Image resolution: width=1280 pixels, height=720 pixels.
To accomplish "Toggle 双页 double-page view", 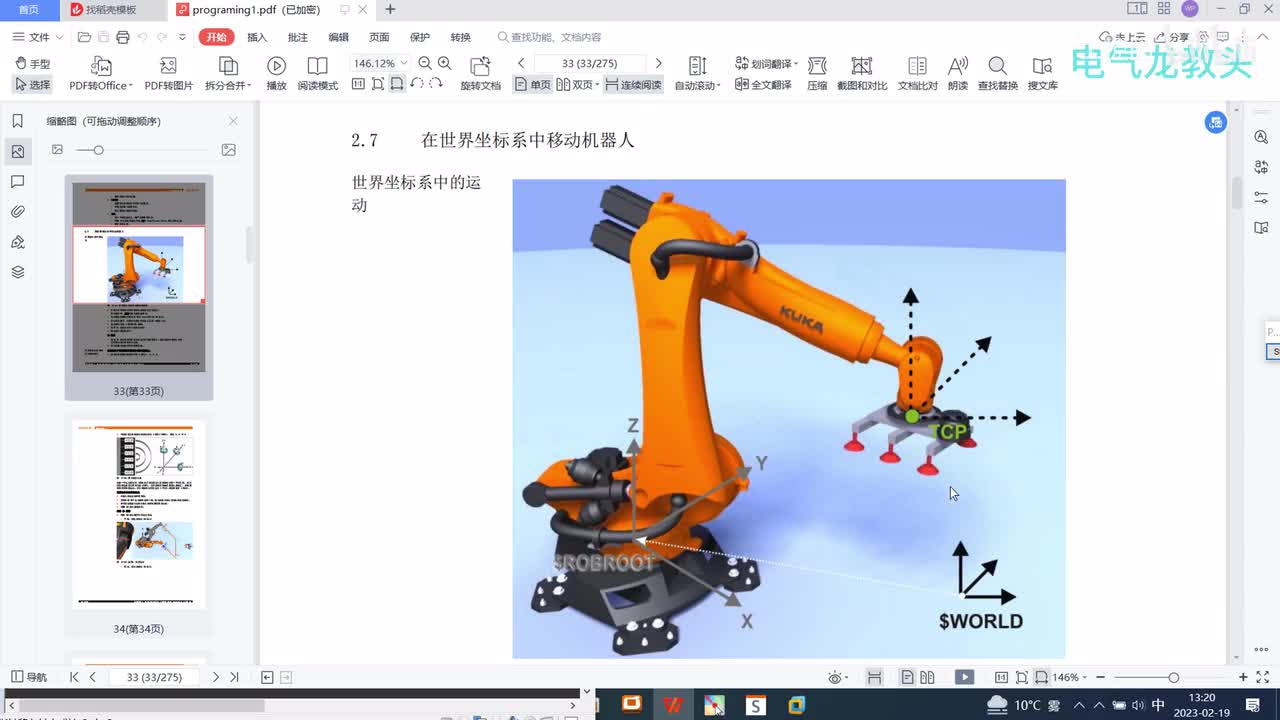I will [x=576, y=85].
